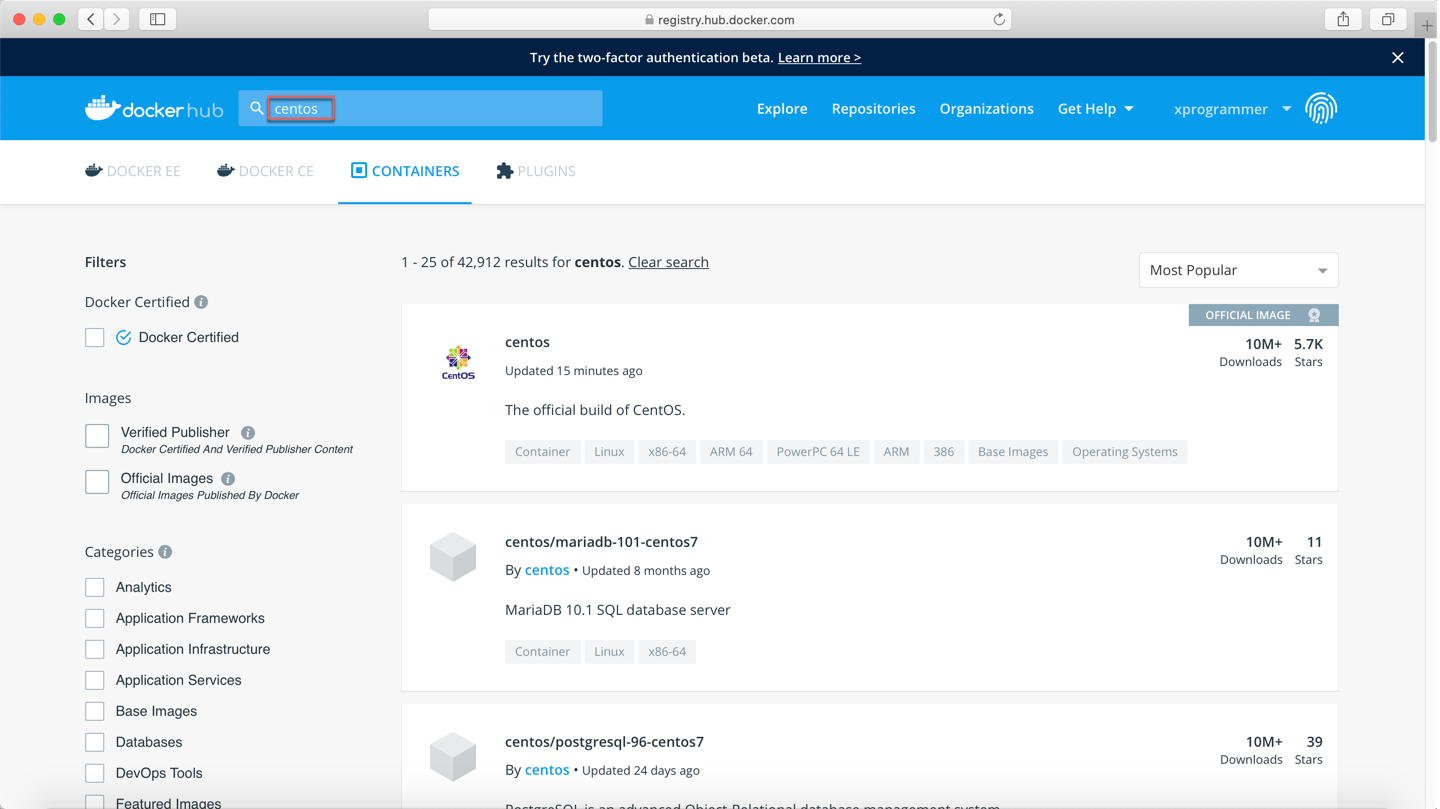Click the Safari share icon
Viewport: 1440px width, 809px height.
[x=1343, y=19]
